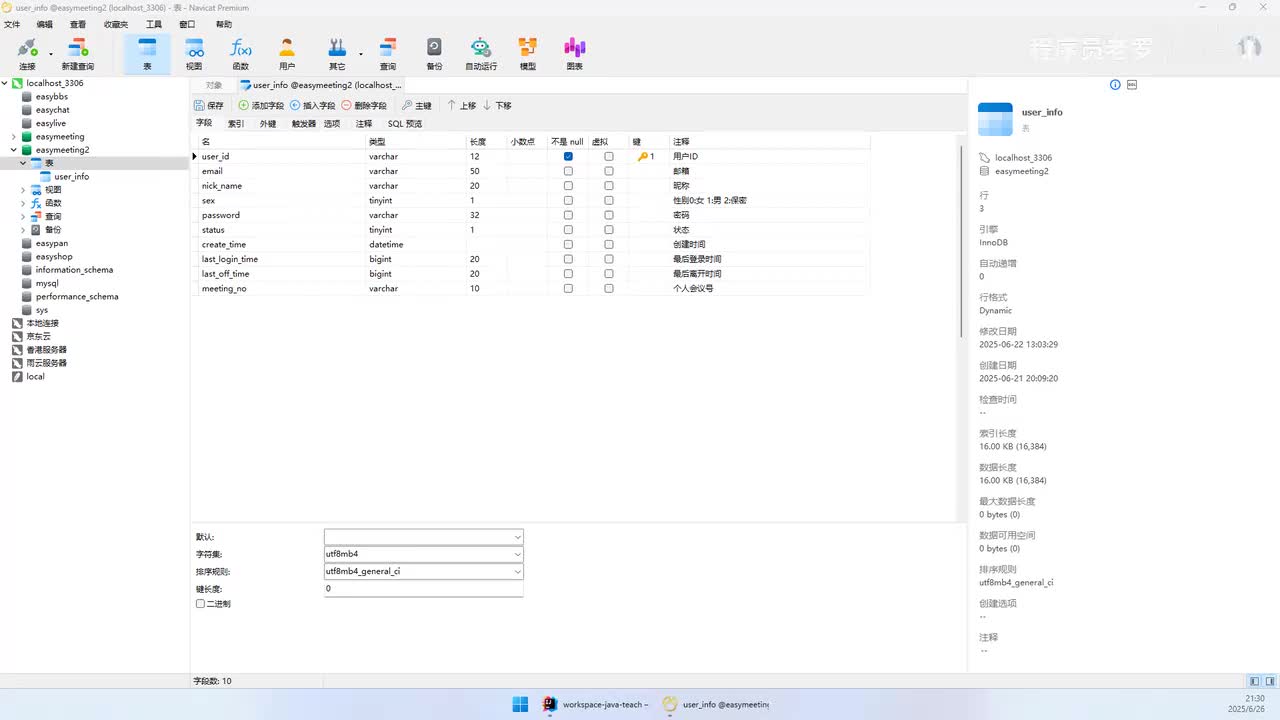Image resolution: width=1280 pixels, height=720 pixels.
Task: Open the 窗口 Window menu
Action: [x=187, y=24]
